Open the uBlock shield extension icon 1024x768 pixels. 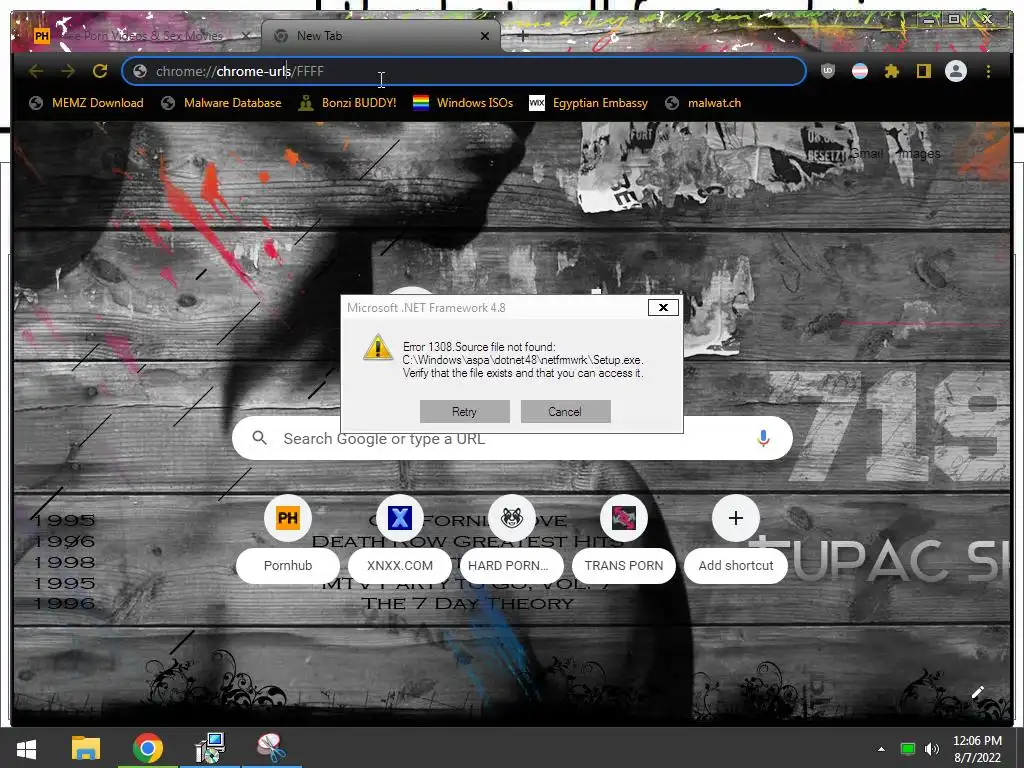point(827,71)
